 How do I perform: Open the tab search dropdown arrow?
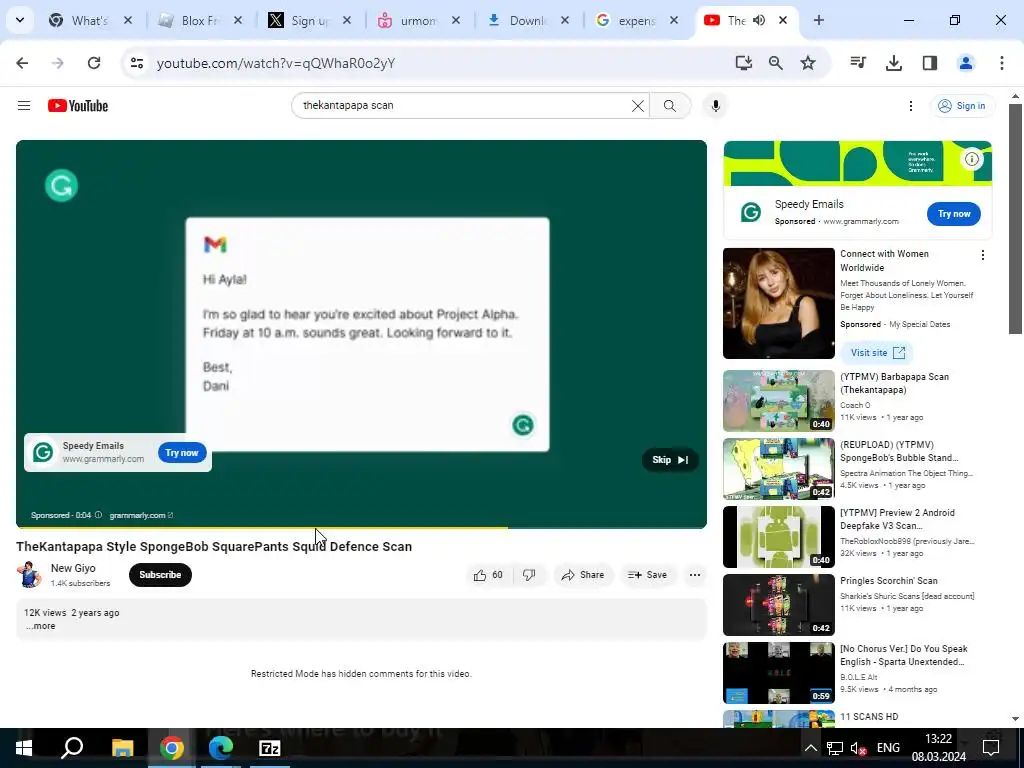tap(20, 20)
